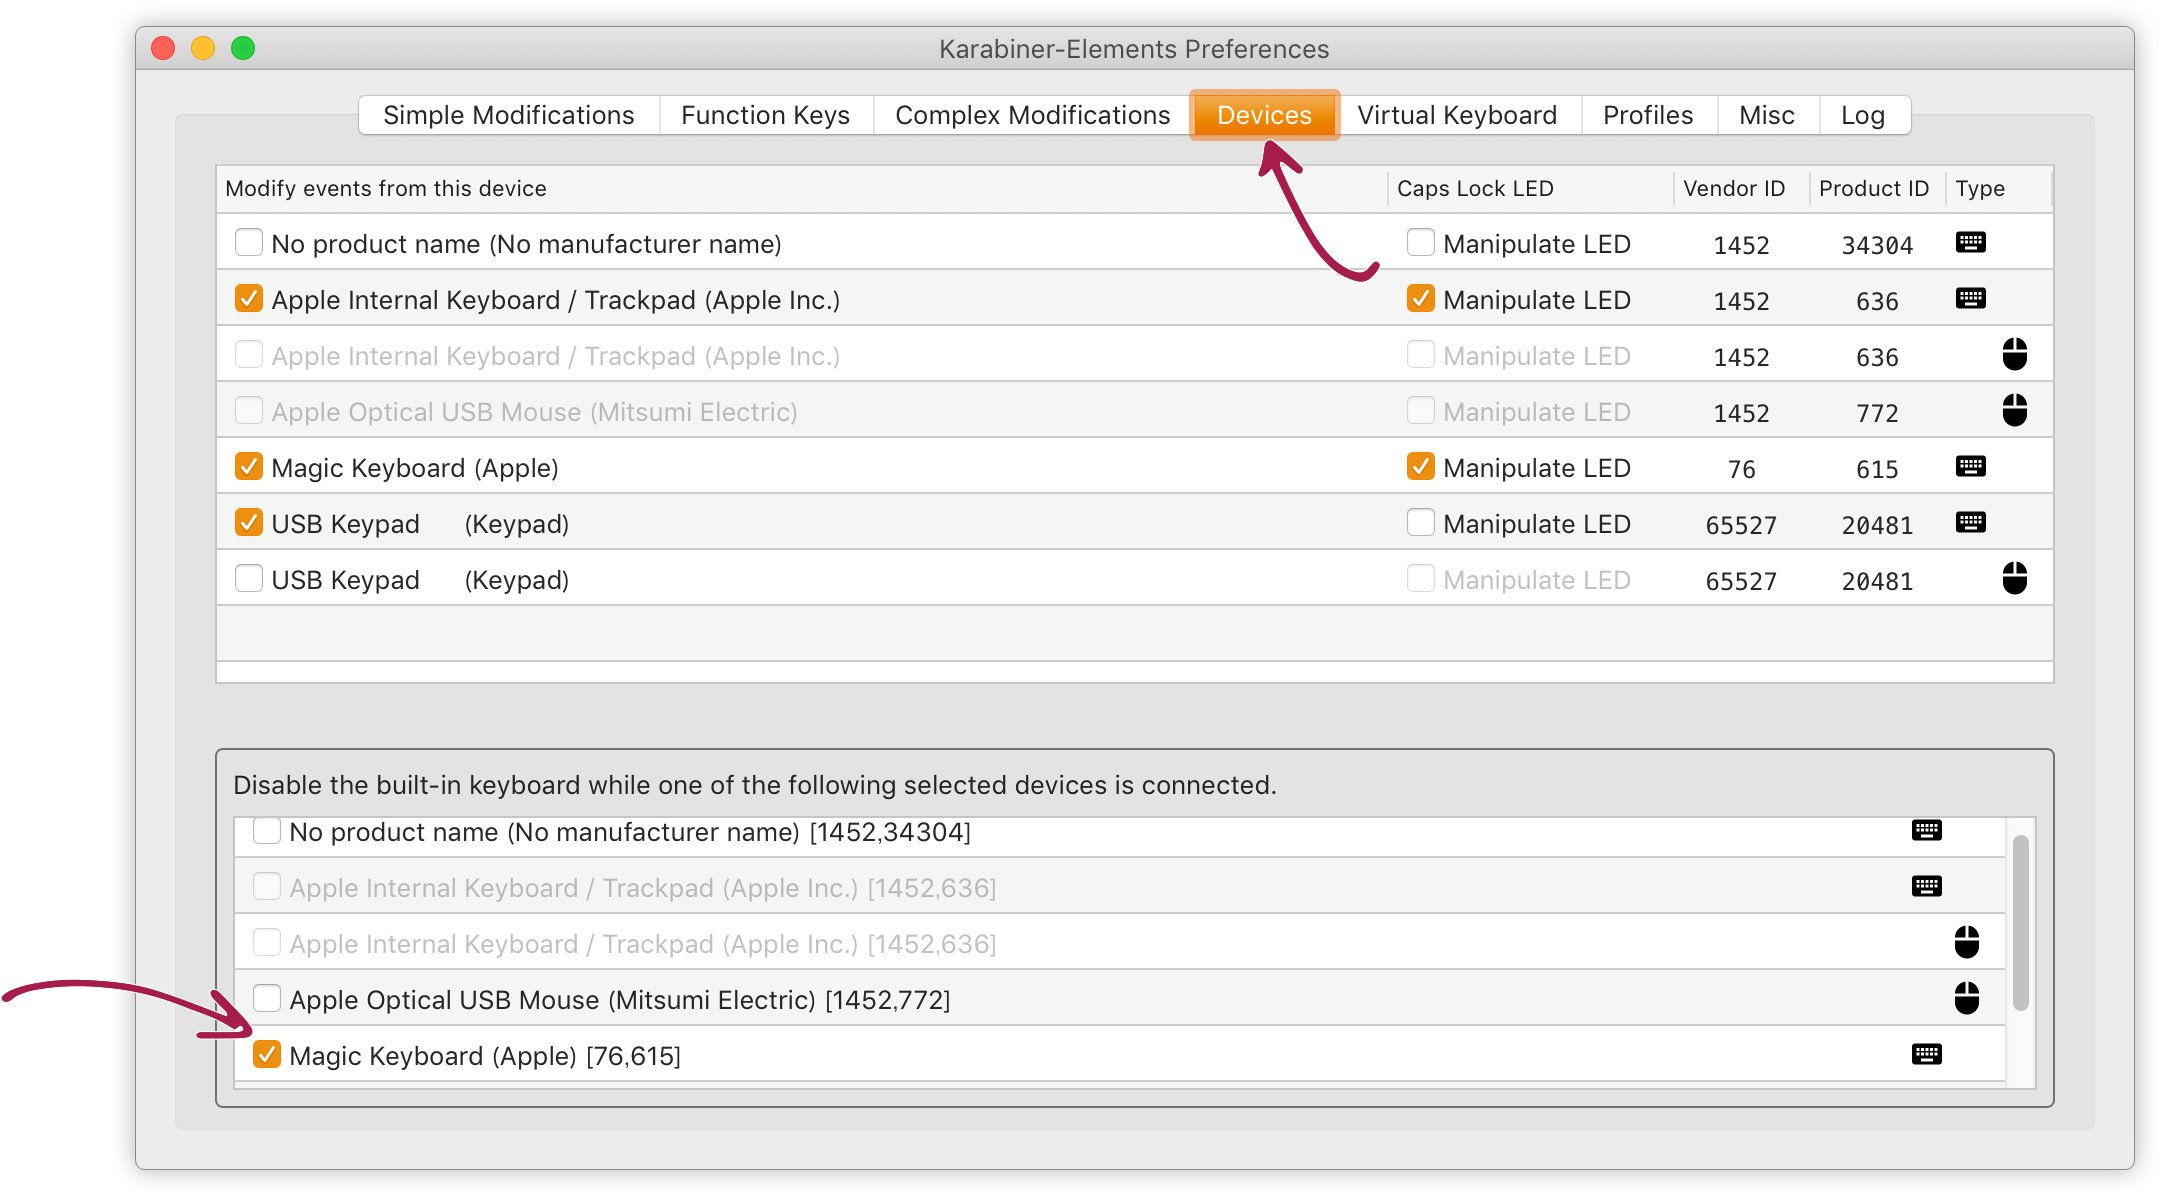2162x1197 pixels.
Task: Enable Manipulate LED for checked USB Keypad
Action: 1420,523
